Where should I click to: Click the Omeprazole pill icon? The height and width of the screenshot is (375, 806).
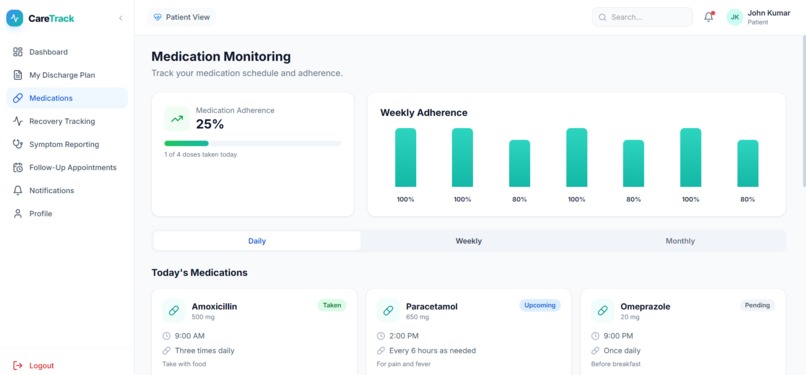(x=602, y=311)
